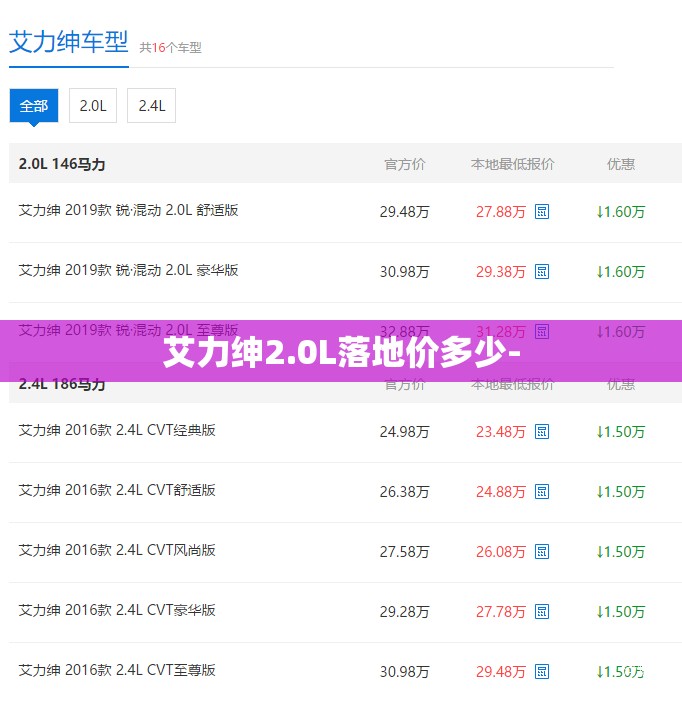Click 官方价 column header in 2.0L section
Viewport: 682px width, 702px height.
tap(404, 164)
